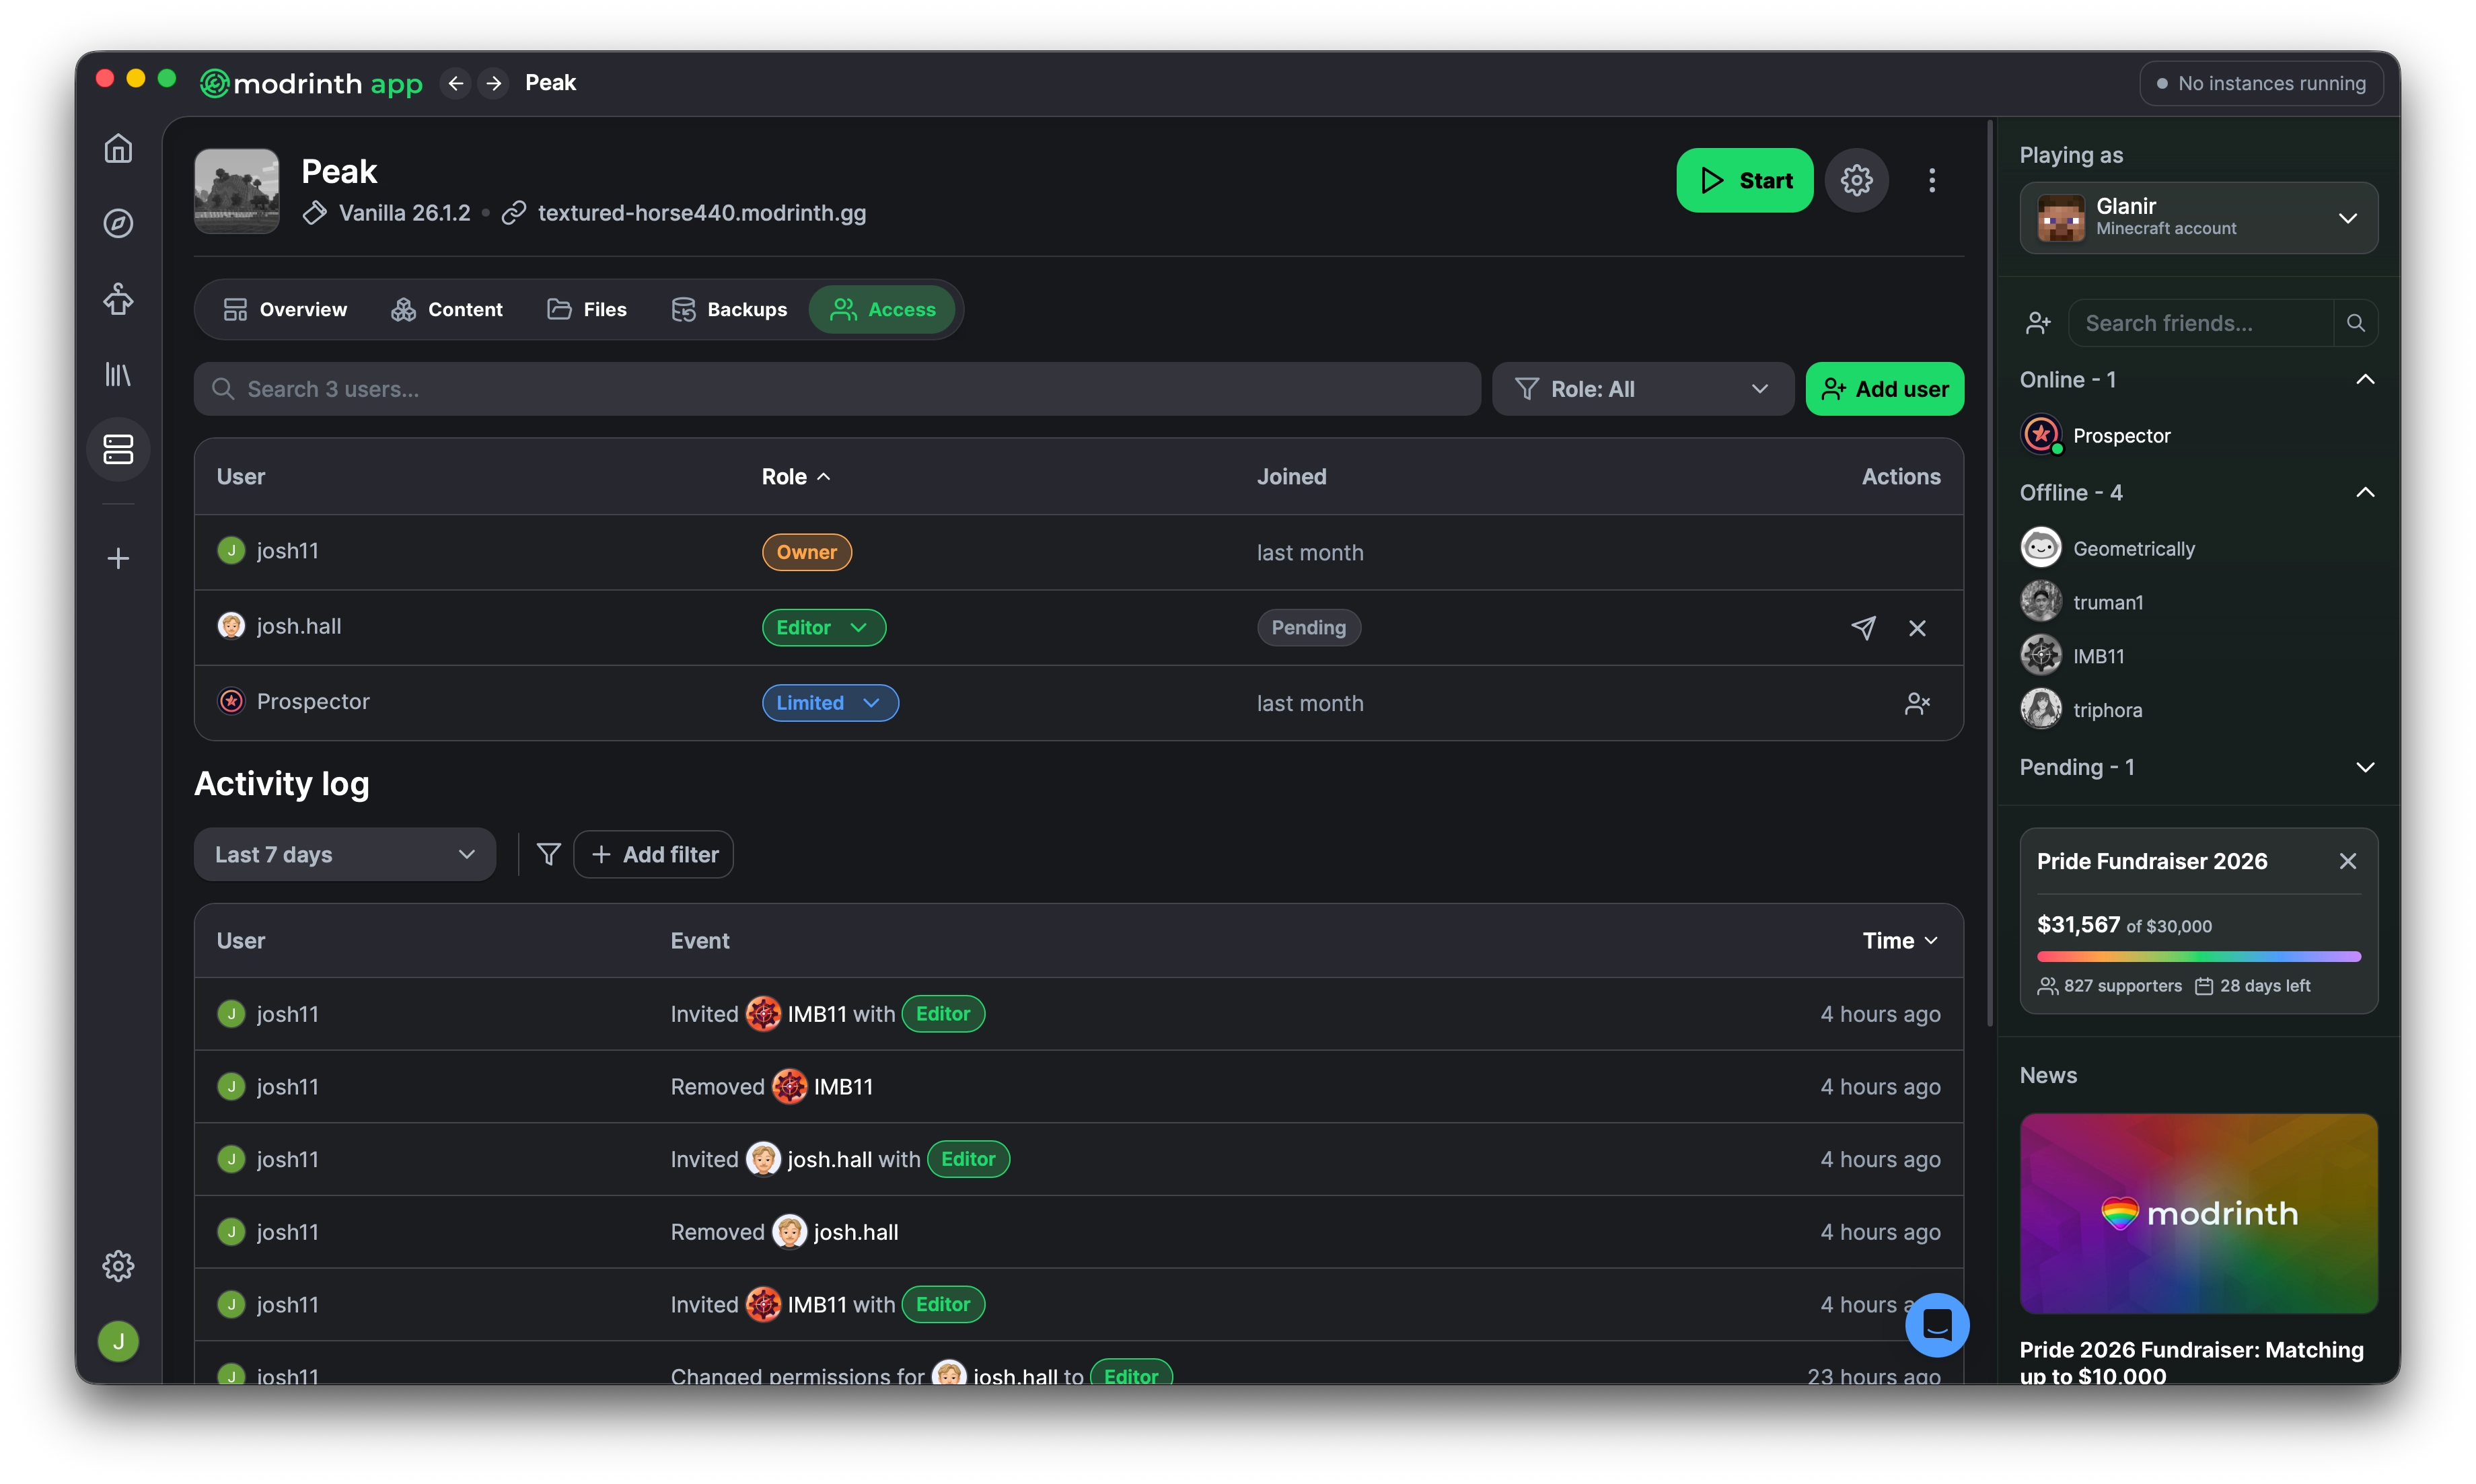Collapse the Online friends section

(2365, 380)
